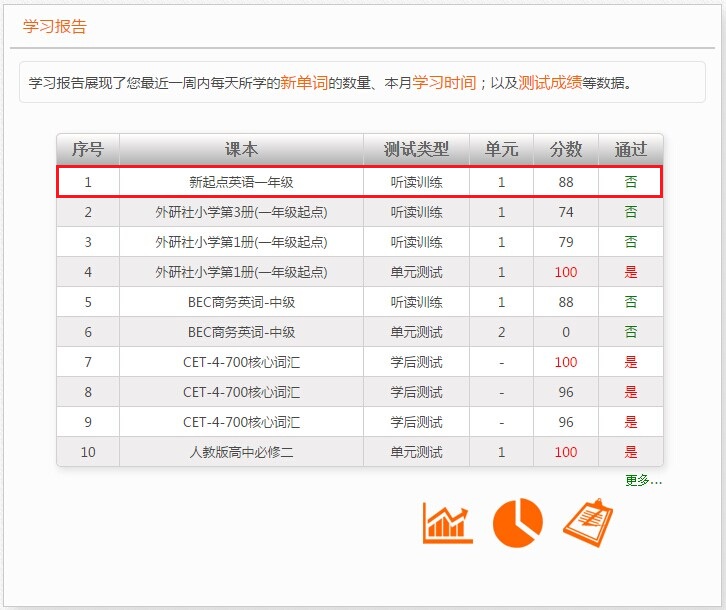This screenshot has width=726, height=610.
Task: Click red score 100 in row 7
Action: click(566, 362)
